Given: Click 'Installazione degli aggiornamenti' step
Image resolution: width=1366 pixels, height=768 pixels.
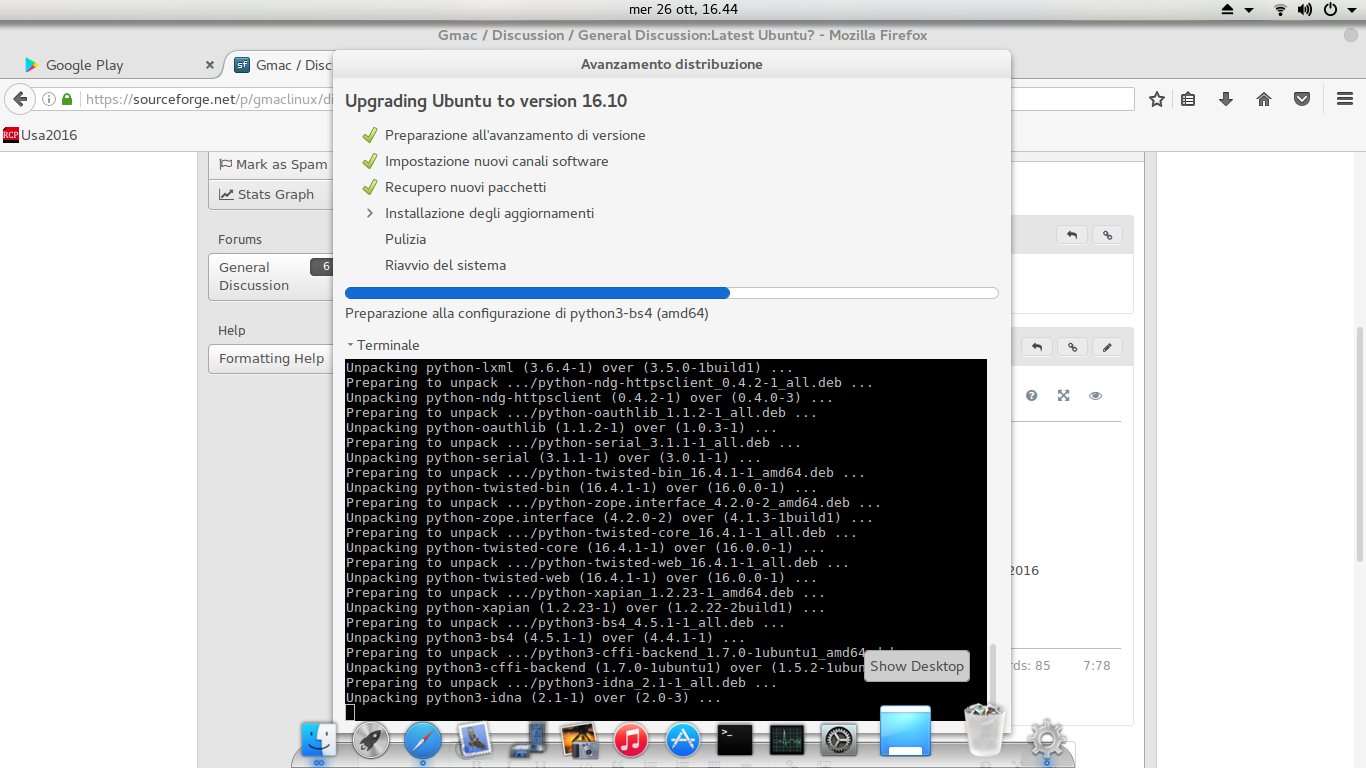Looking at the screenshot, I should (489, 213).
